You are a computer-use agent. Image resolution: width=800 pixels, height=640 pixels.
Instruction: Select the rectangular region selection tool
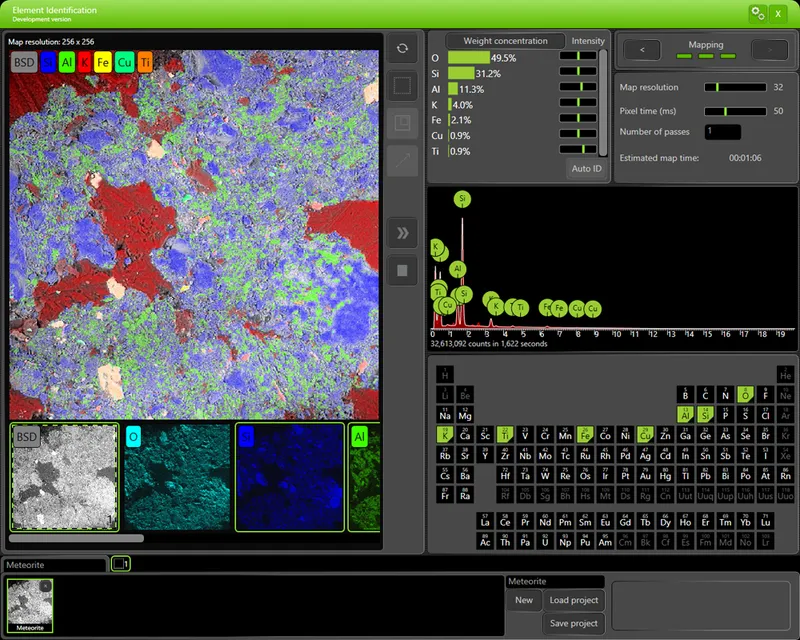(x=402, y=85)
